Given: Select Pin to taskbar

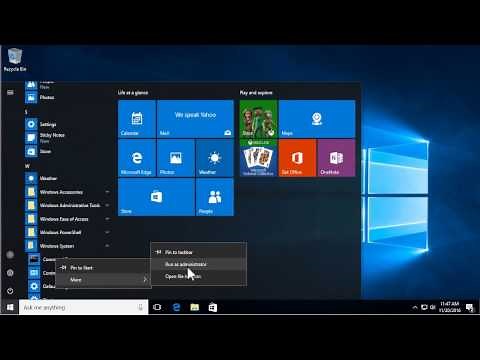Looking at the screenshot, I should coord(199,252).
